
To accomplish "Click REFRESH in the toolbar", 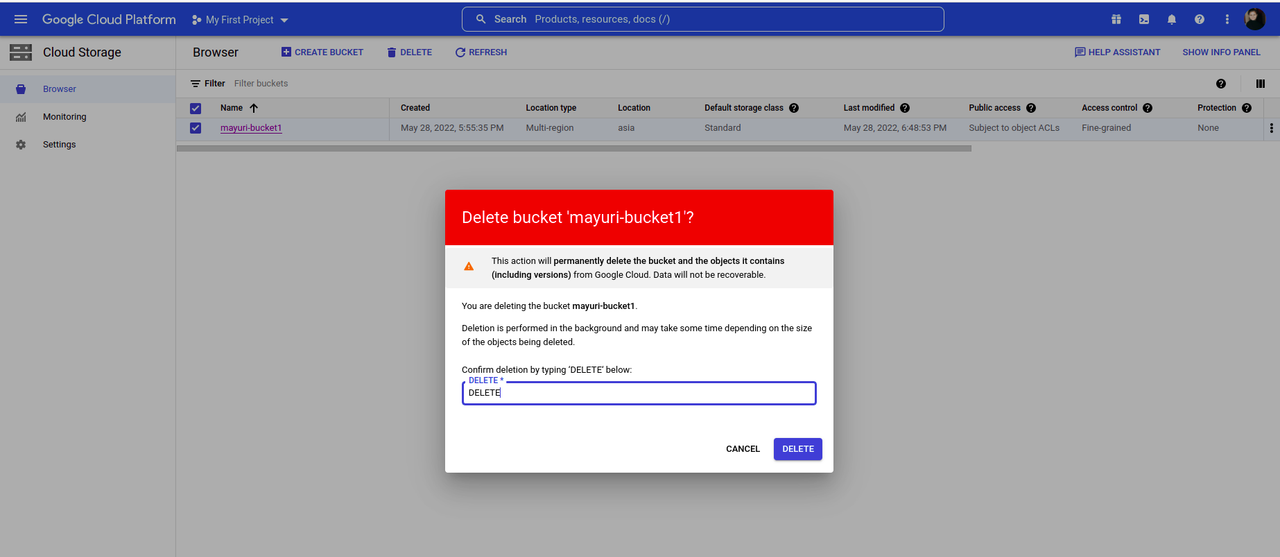I will pyautogui.click(x=481, y=52).
